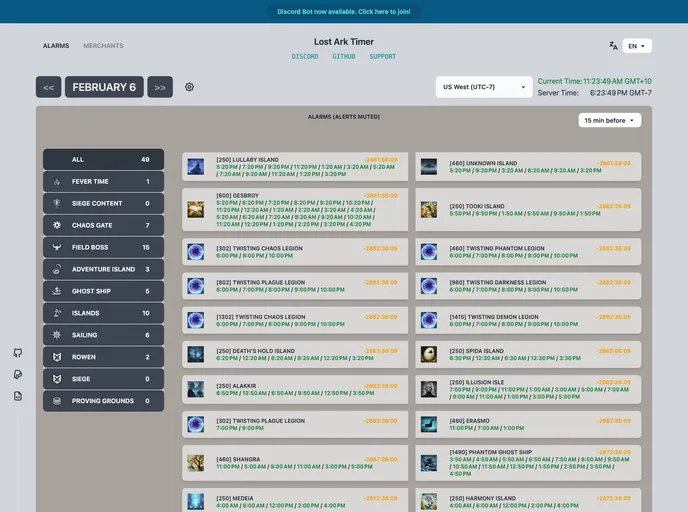Screen dimensions: 688x512
Task: Click the [1490] Phantom Ghost Ship title
Action: coord(491,452)
